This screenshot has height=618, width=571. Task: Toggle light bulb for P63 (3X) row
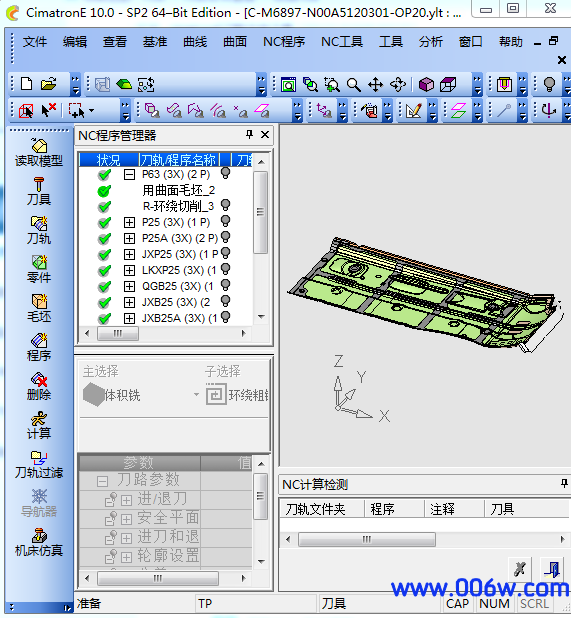(x=225, y=173)
